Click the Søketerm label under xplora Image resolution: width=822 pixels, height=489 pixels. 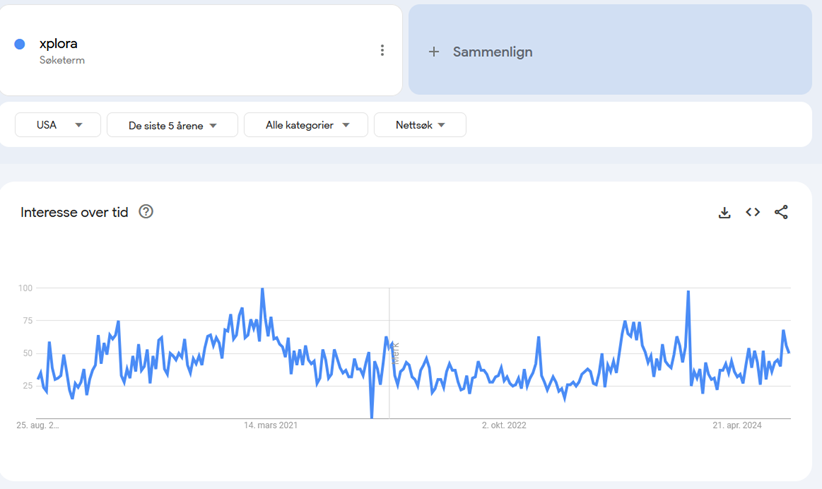[x=62, y=60]
